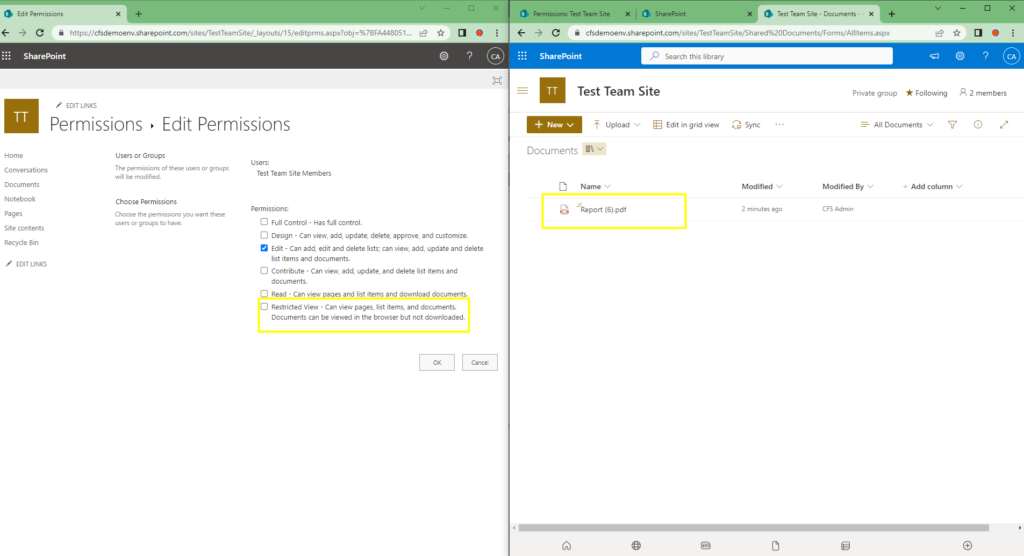This screenshot has height=556, width=1024.
Task: Open details pane info icon
Action: [x=978, y=125]
